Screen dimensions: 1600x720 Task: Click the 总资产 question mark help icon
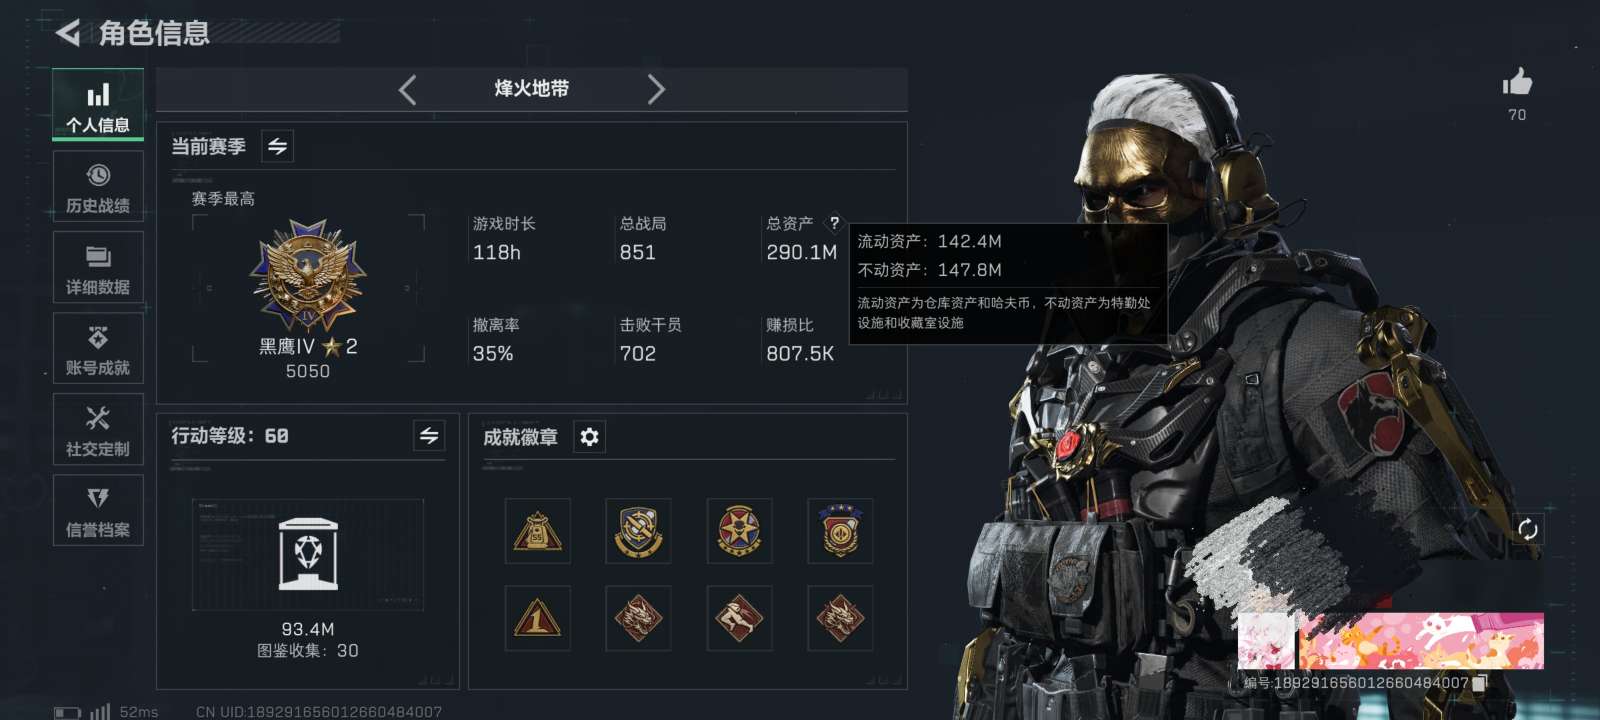click(x=834, y=223)
